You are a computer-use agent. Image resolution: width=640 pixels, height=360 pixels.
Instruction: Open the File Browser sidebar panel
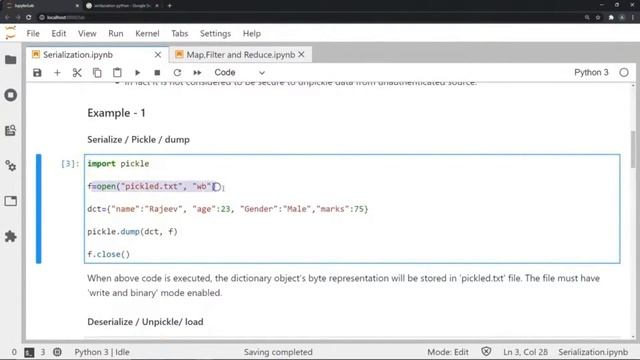11,60
